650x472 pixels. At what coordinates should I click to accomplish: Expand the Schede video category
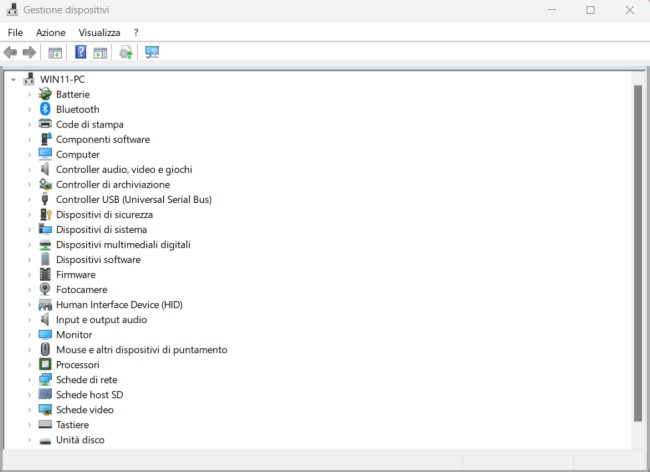point(29,410)
